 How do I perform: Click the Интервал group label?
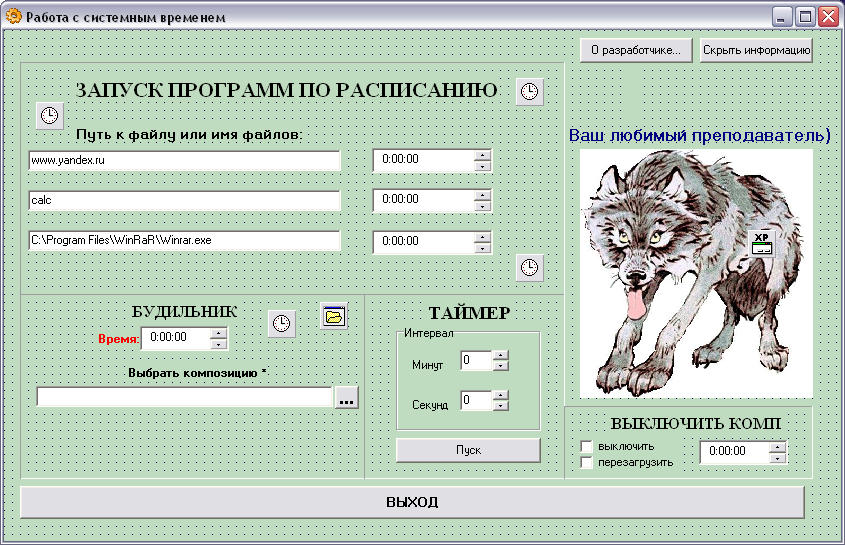tap(428, 333)
